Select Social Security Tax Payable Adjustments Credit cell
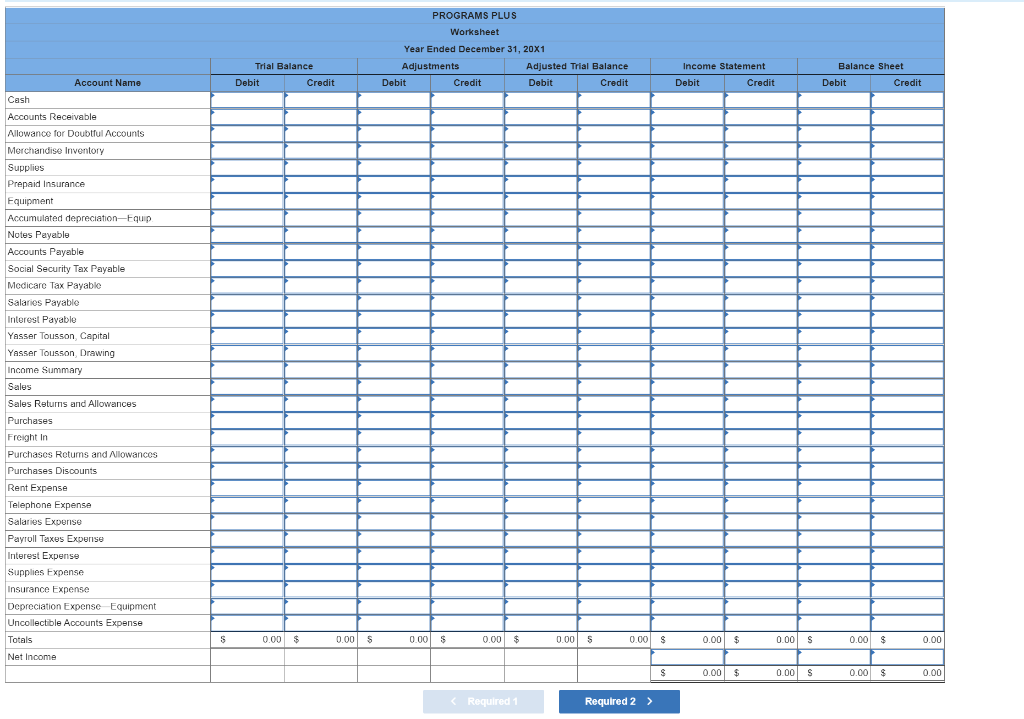The width and height of the screenshot is (1024, 719). click(468, 269)
